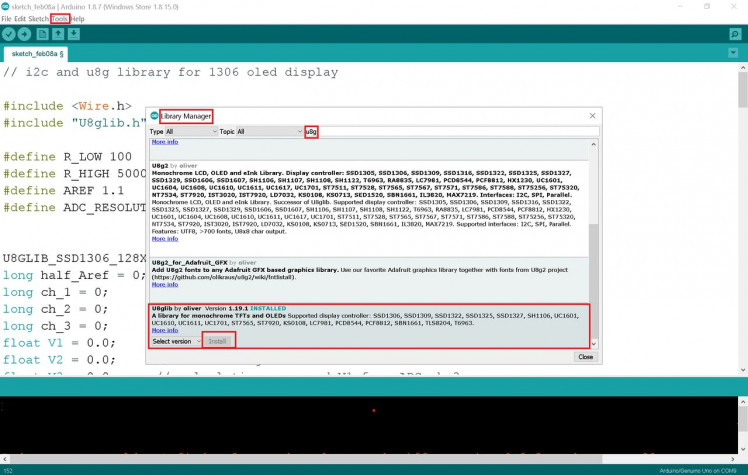748x475 pixels.
Task: Open a sketch with the Open arrow icon
Action: [58, 34]
